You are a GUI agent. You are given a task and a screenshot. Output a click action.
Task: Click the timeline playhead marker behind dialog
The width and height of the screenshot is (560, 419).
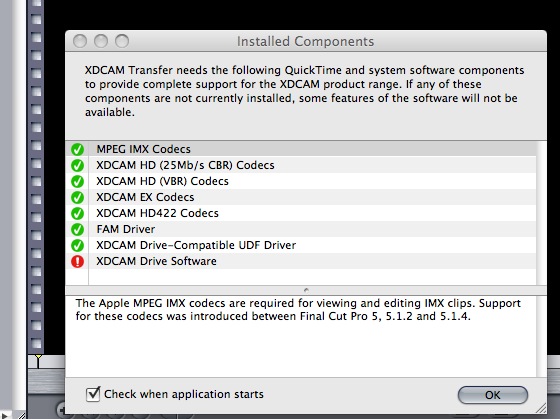pos(38,361)
